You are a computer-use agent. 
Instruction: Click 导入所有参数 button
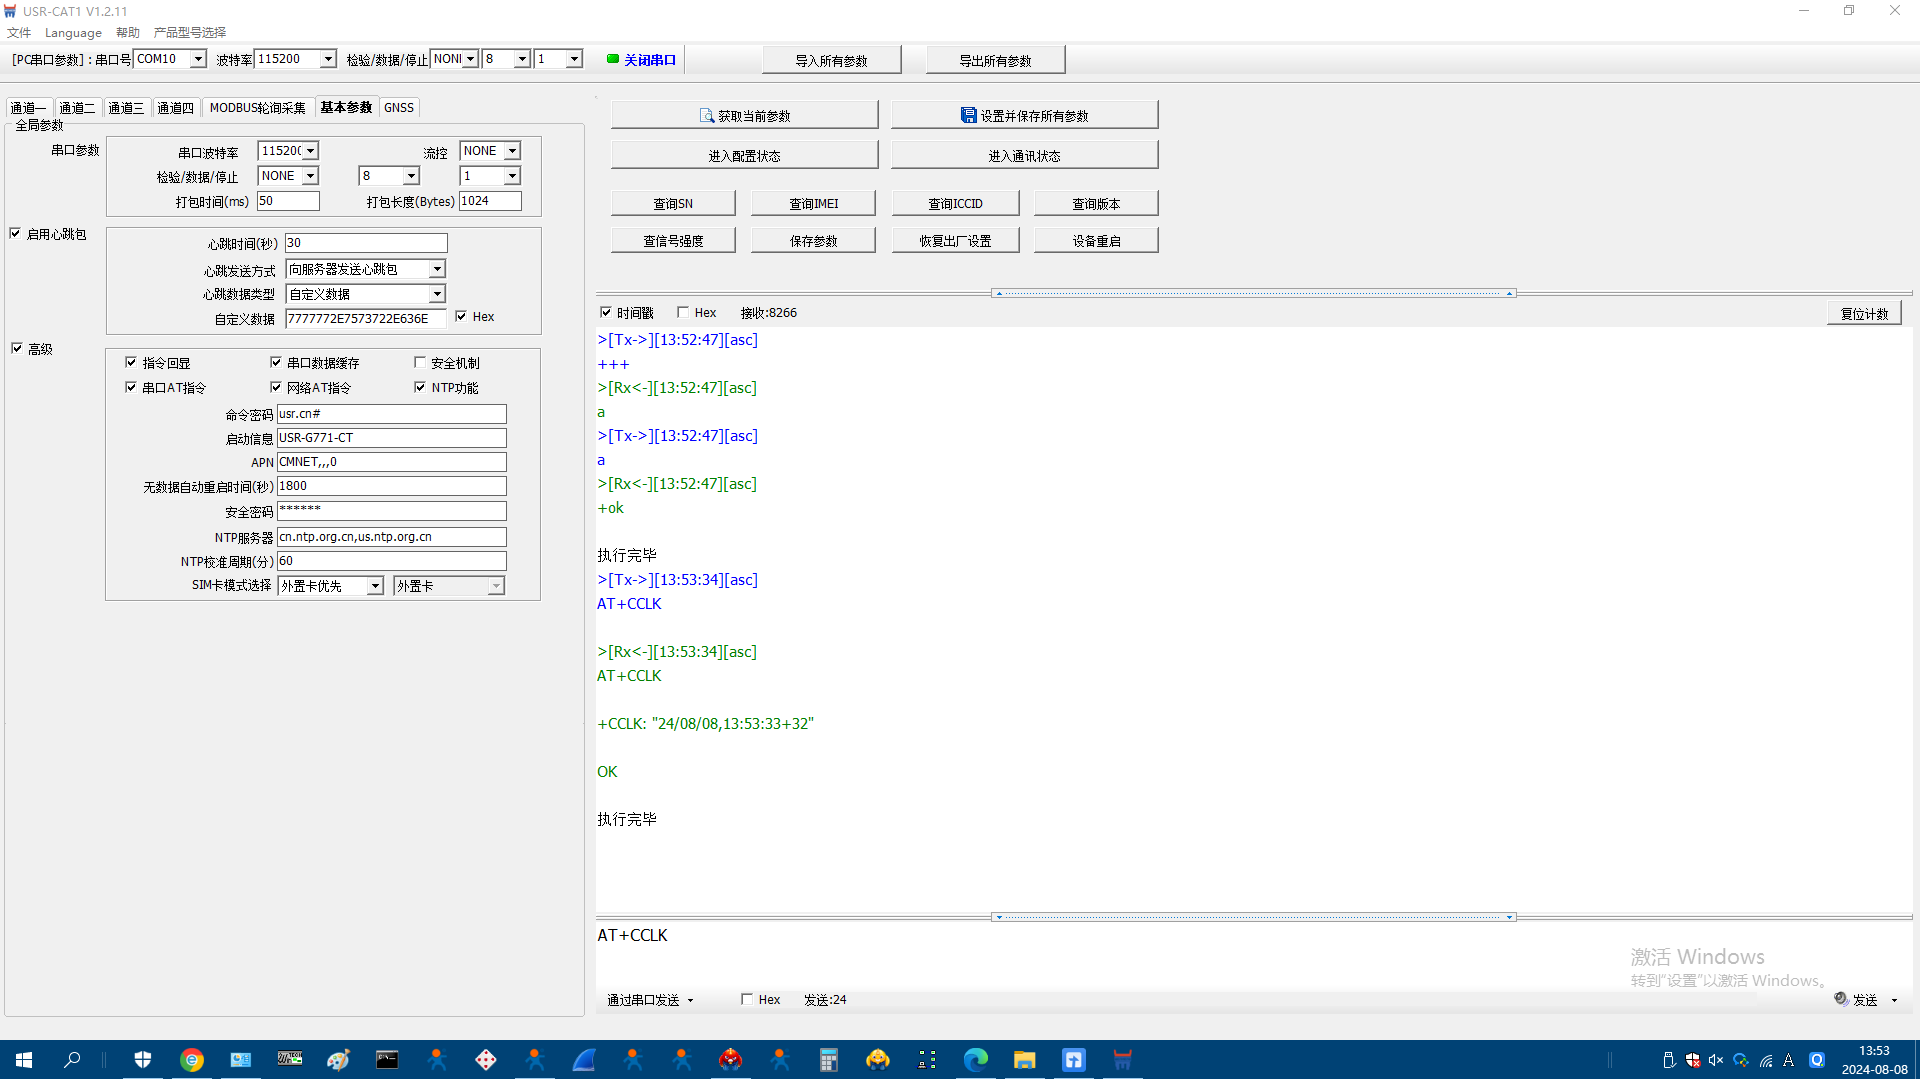831,60
